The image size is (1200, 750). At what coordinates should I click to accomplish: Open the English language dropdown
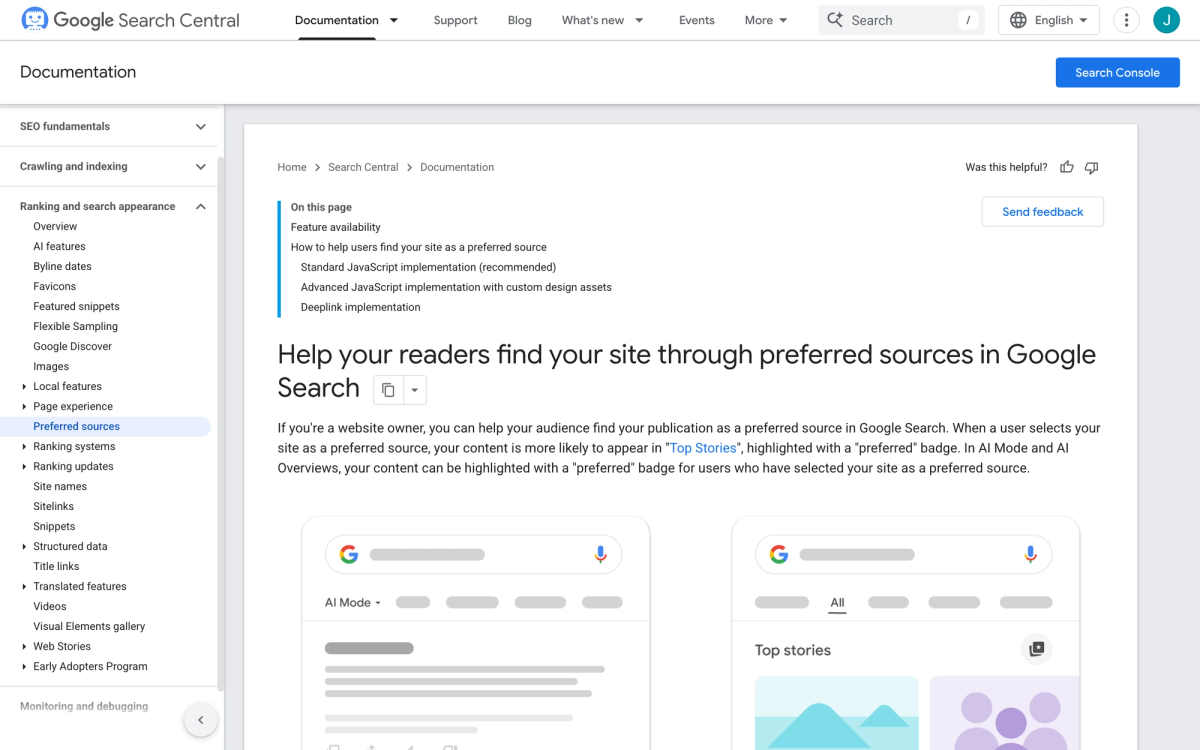(x=1049, y=20)
